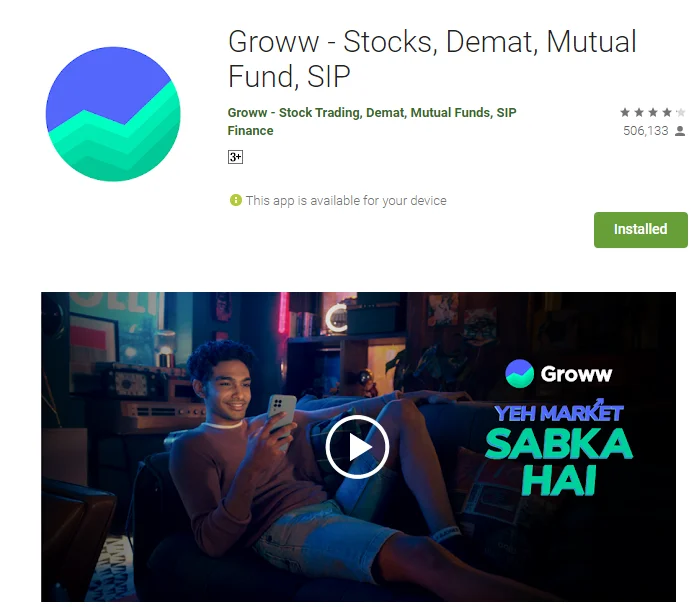Play the Groww promo video

coord(357,447)
